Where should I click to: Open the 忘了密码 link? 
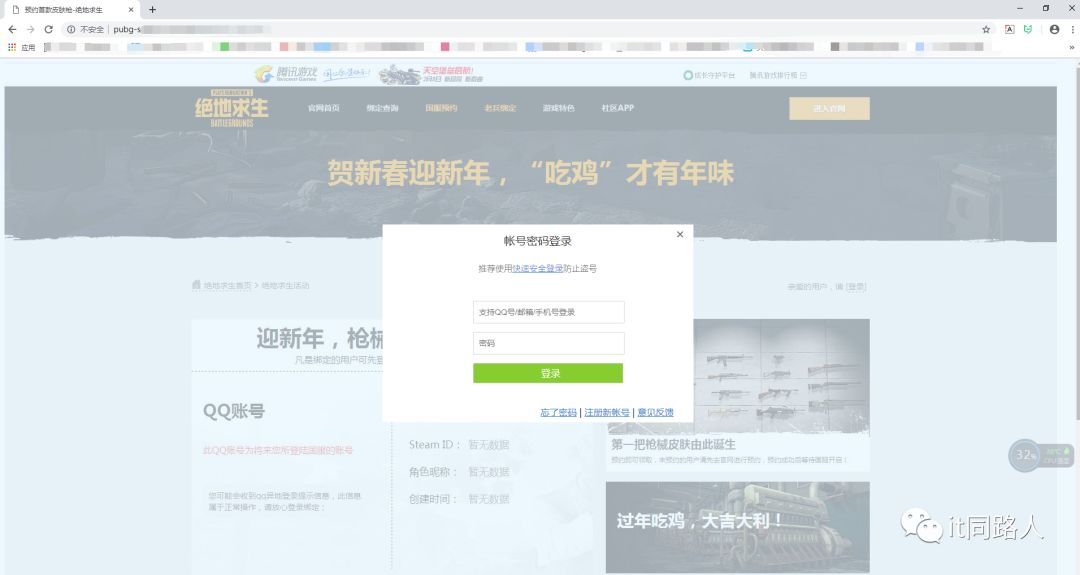pyautogui.click(x=558, y=412)
